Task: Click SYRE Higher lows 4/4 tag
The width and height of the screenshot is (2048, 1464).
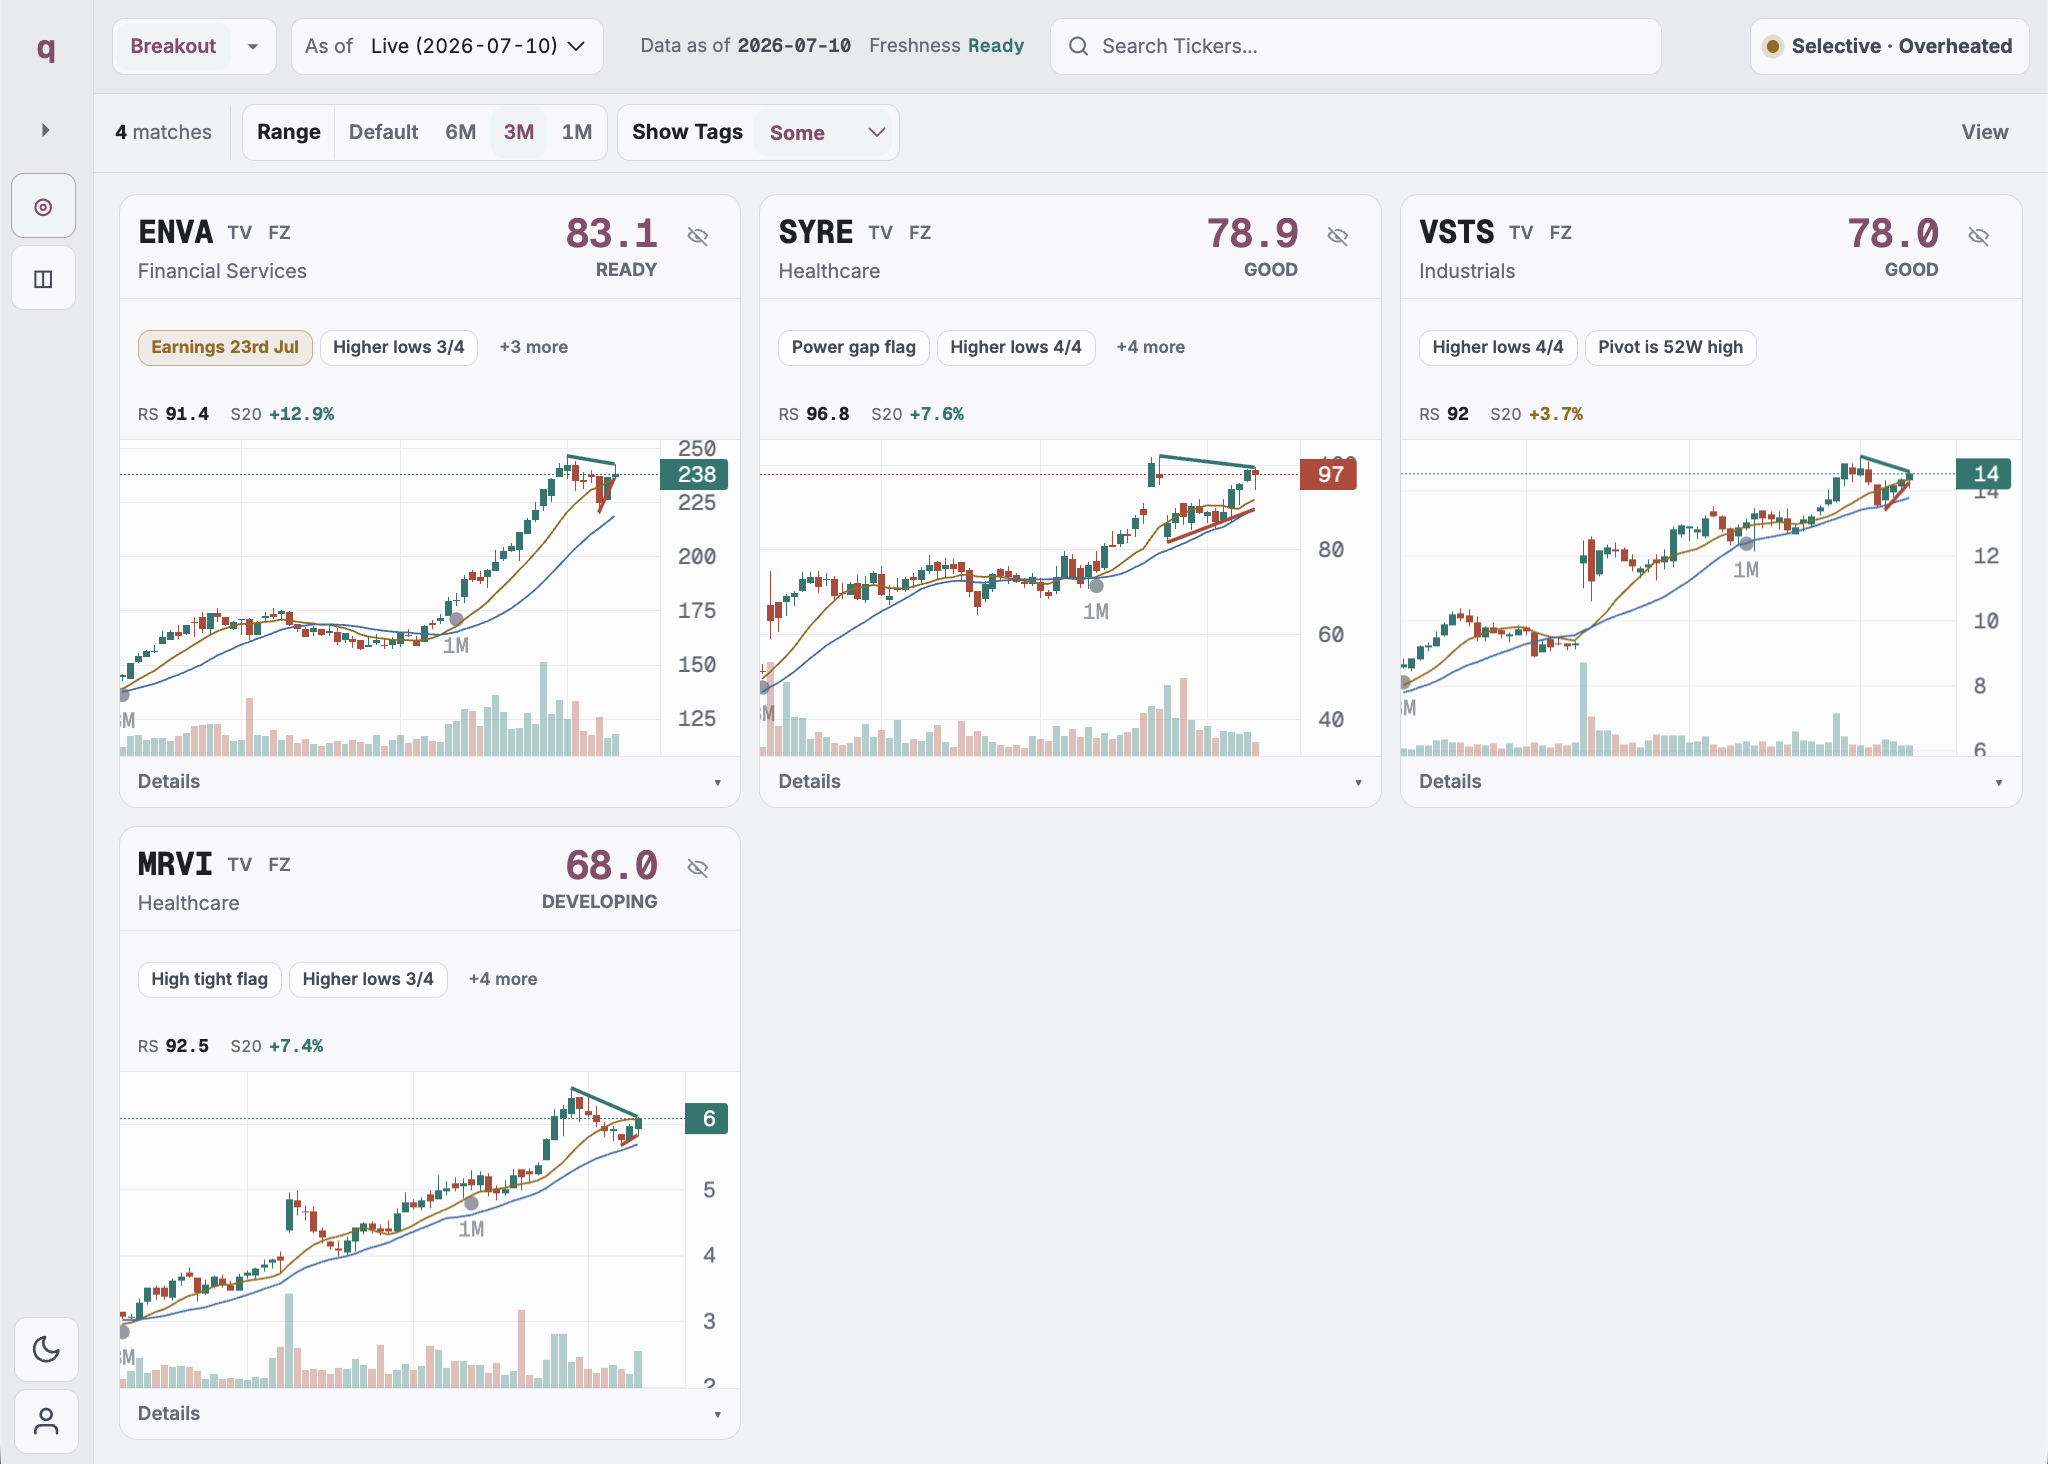Action: (1015, 347)
